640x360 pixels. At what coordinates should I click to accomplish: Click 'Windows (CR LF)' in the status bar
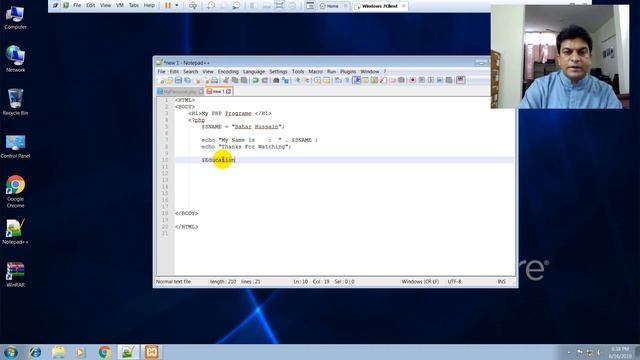[x=420, y=282]
